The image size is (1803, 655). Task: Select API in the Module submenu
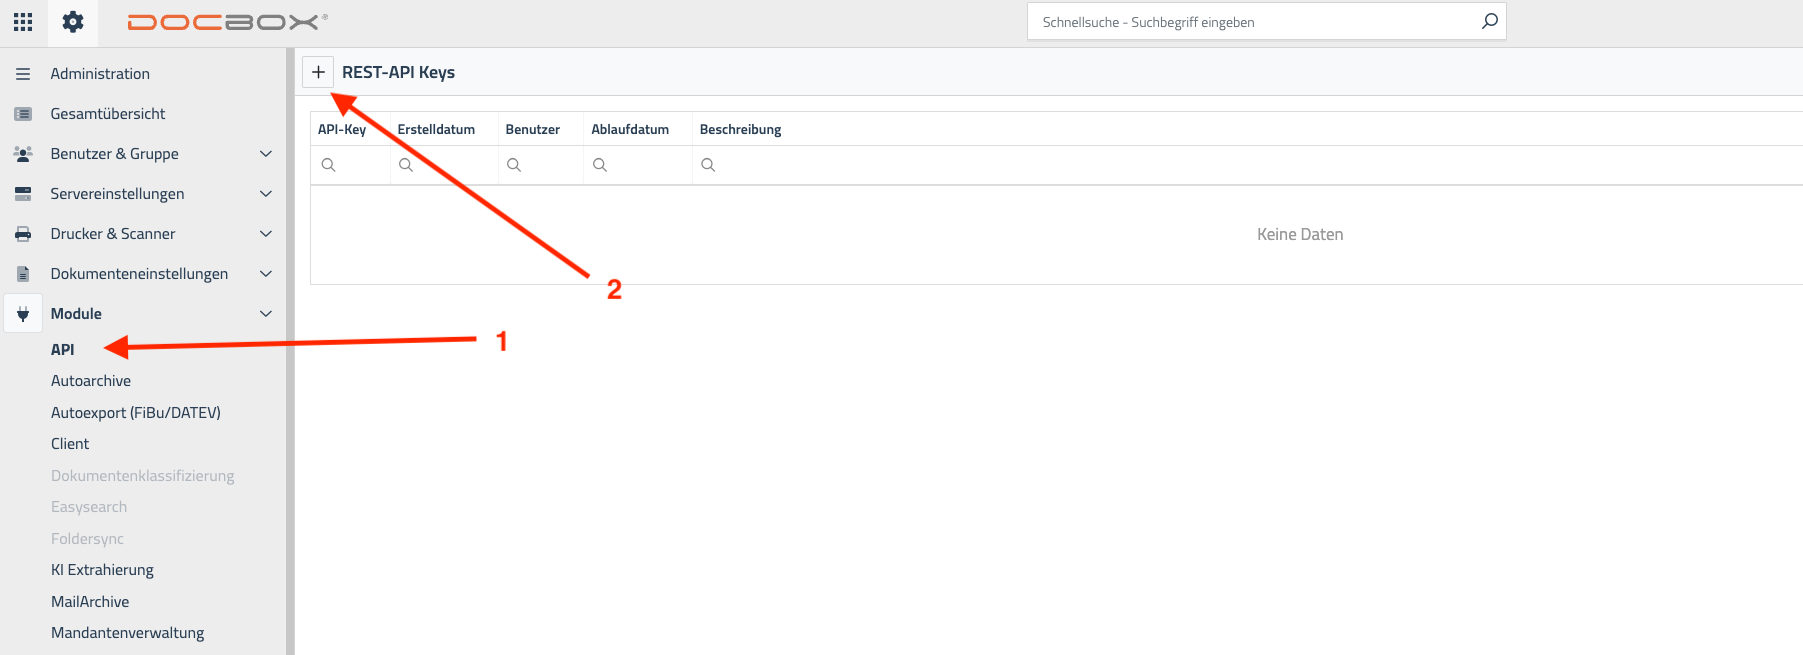point(63,349)
